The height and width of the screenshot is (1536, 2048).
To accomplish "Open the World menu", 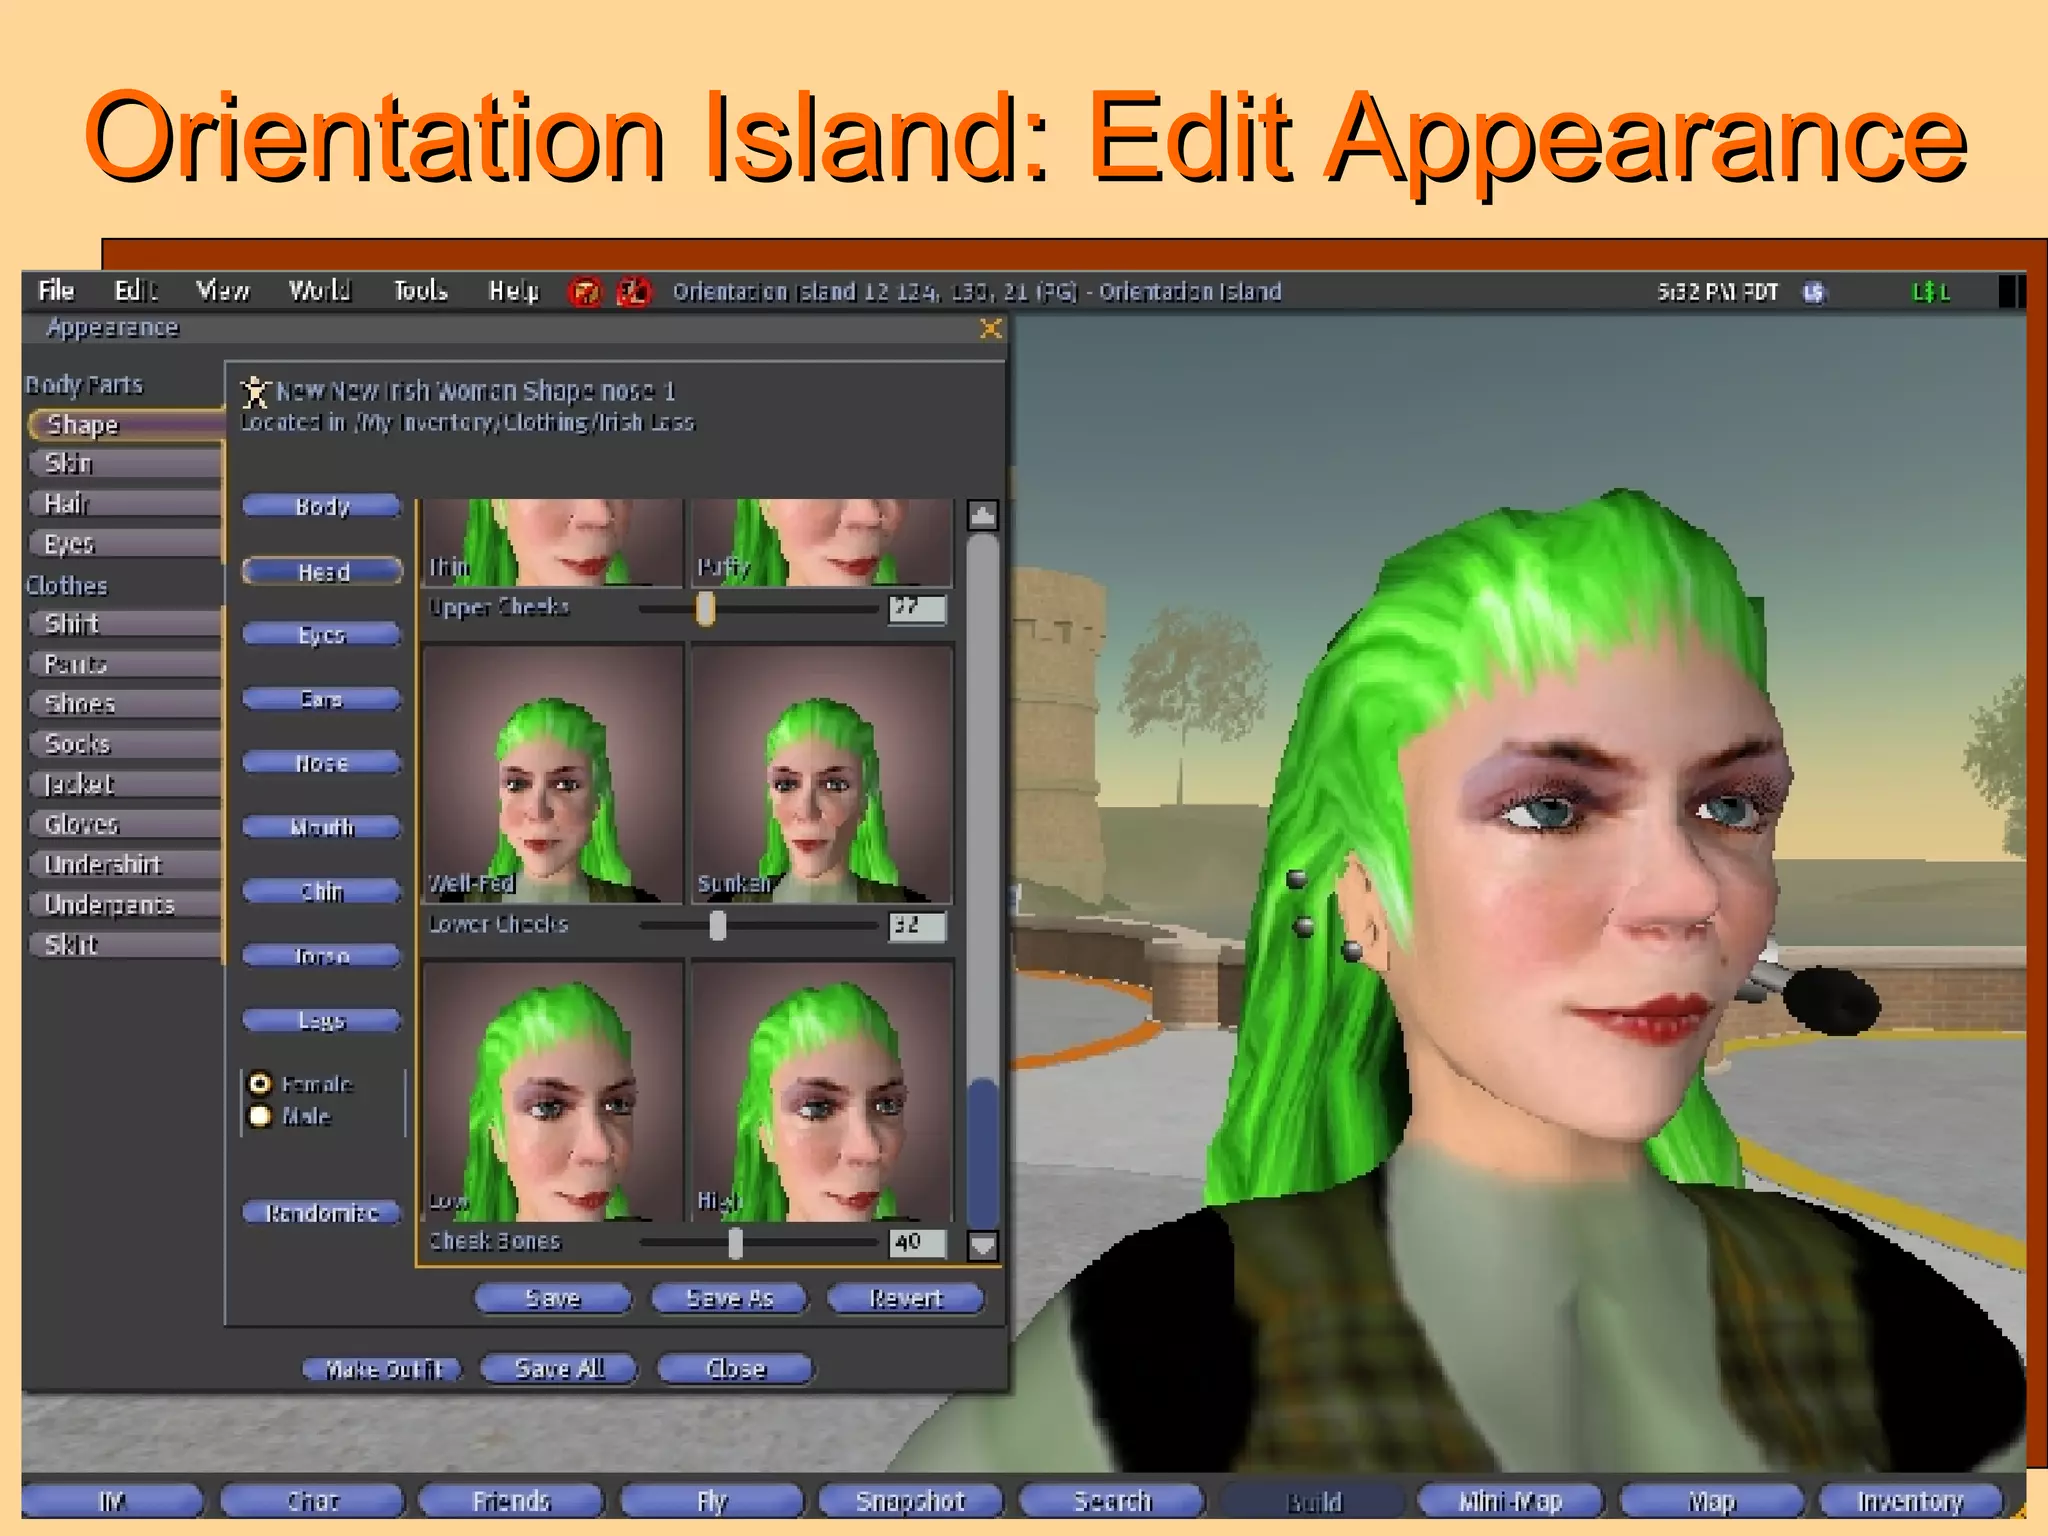I will (x=319, y=291).
